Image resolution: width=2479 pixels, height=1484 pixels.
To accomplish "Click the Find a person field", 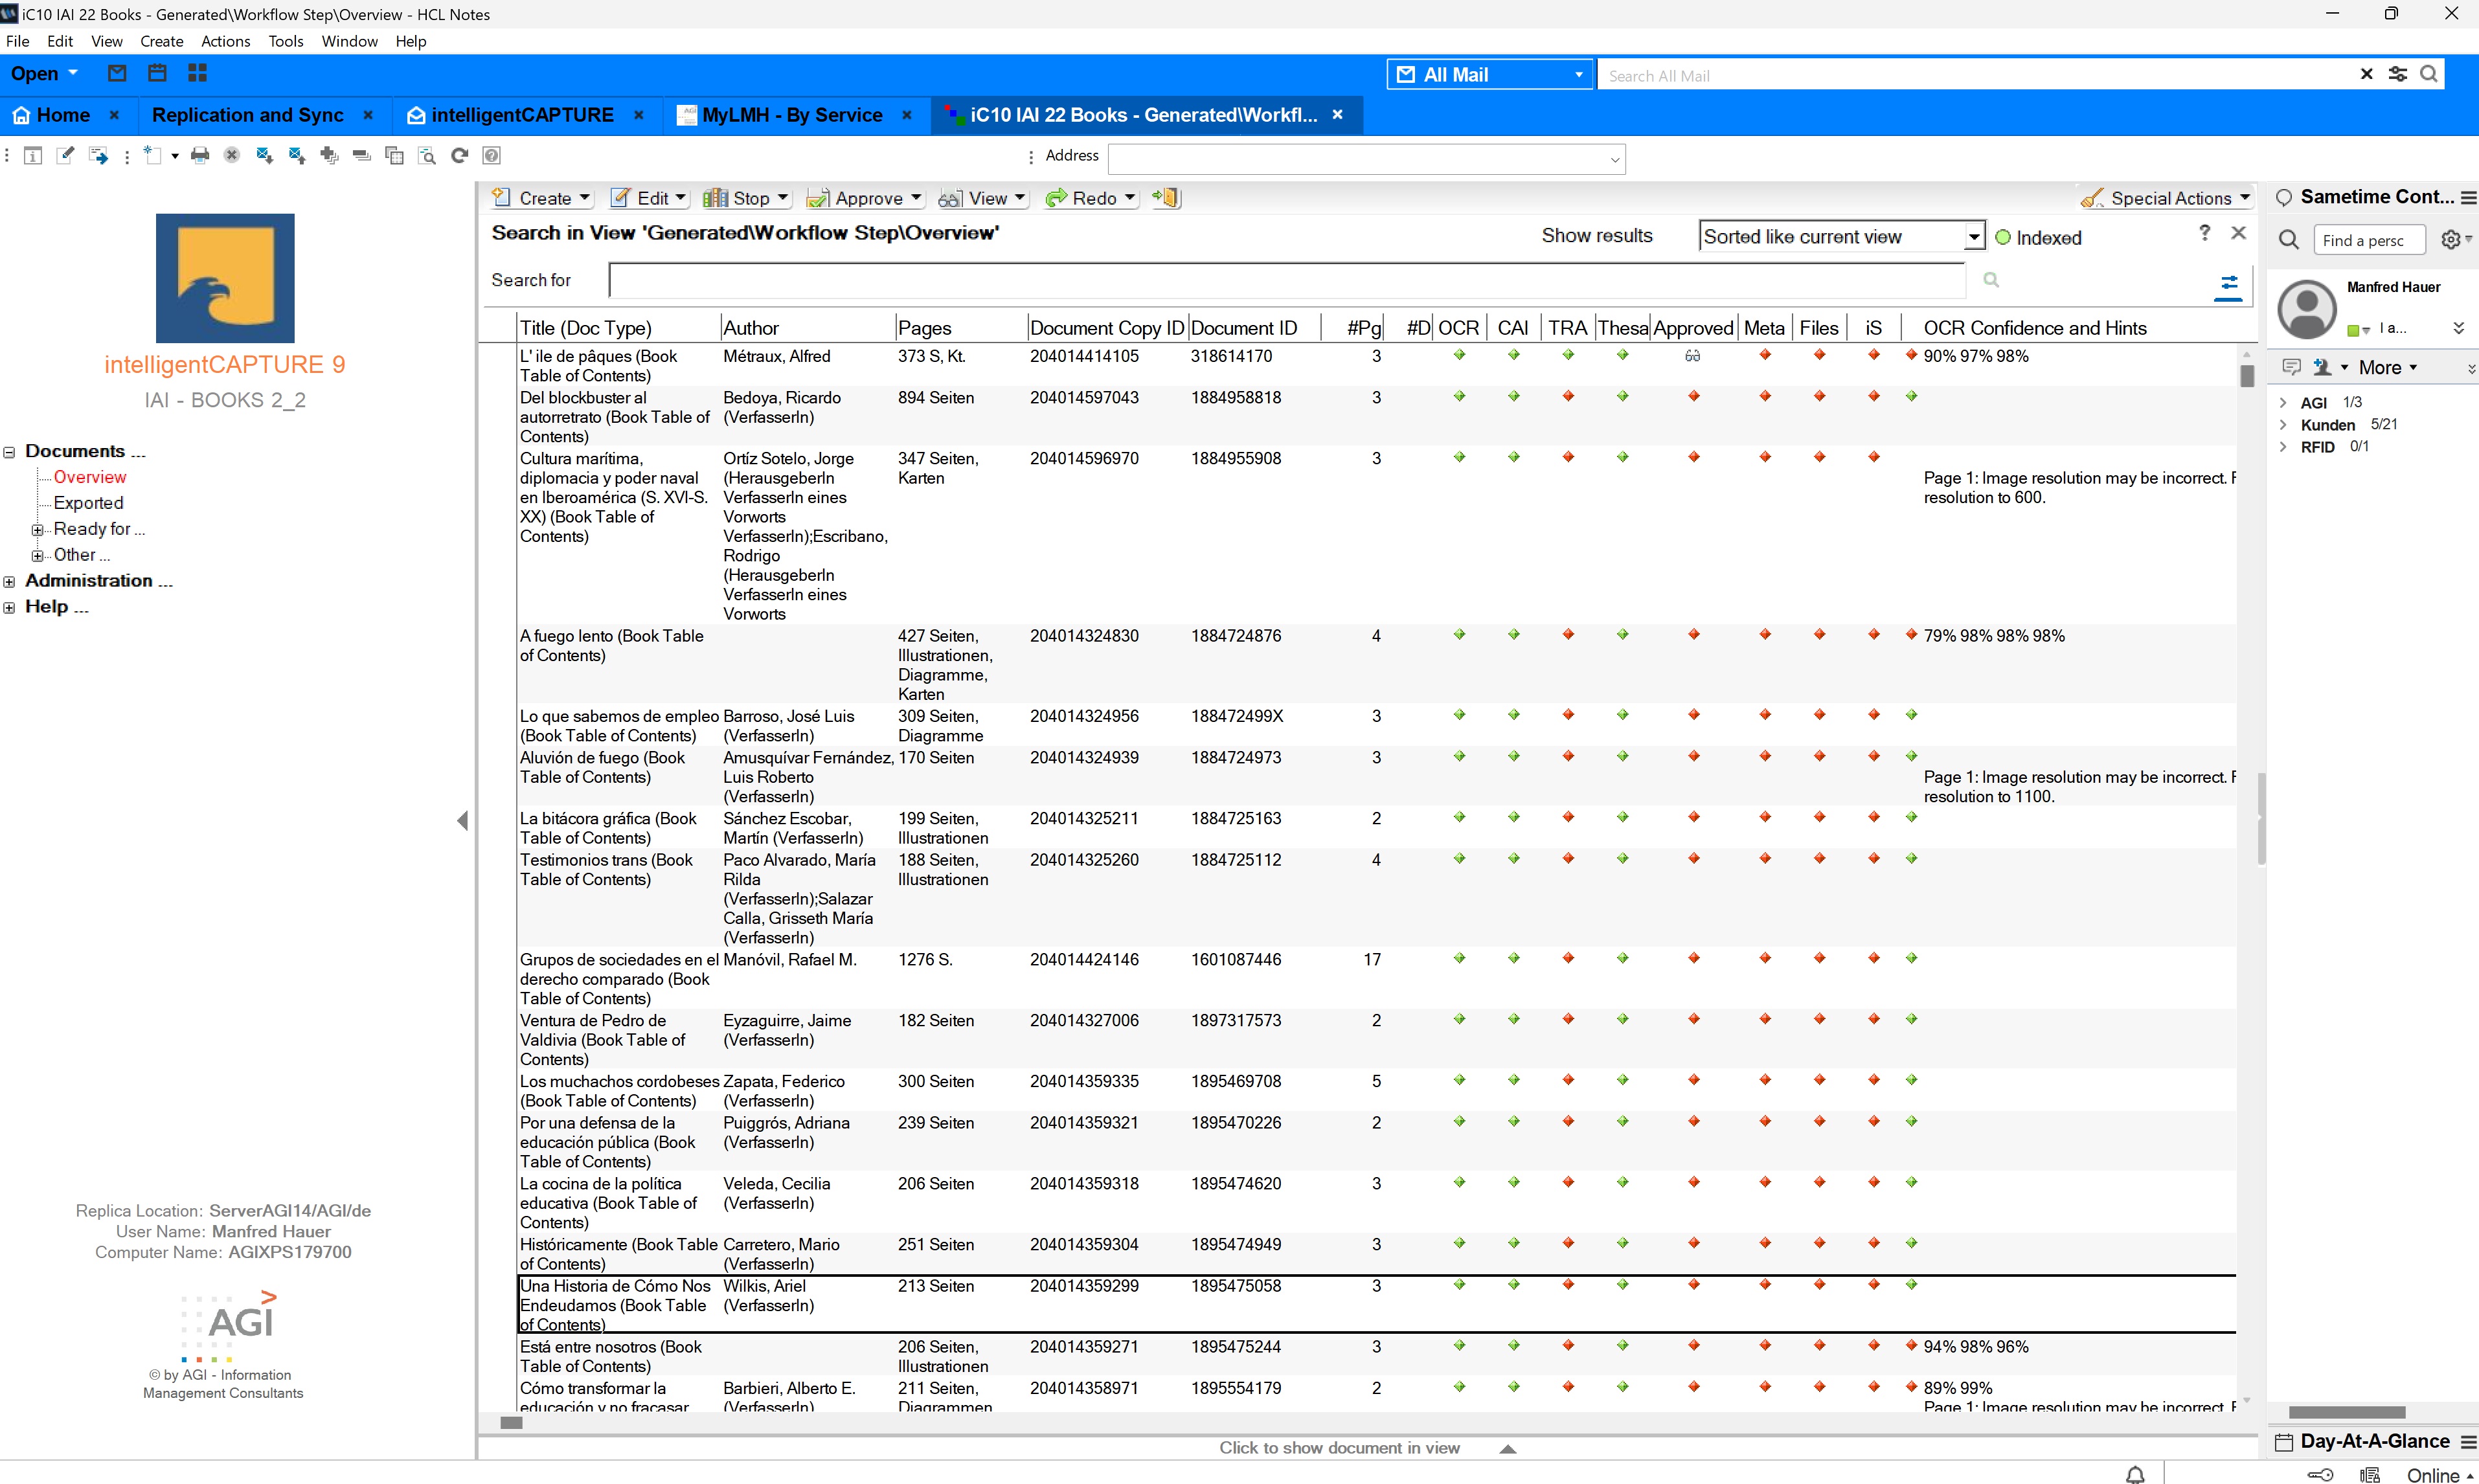I will [2369, 240].
